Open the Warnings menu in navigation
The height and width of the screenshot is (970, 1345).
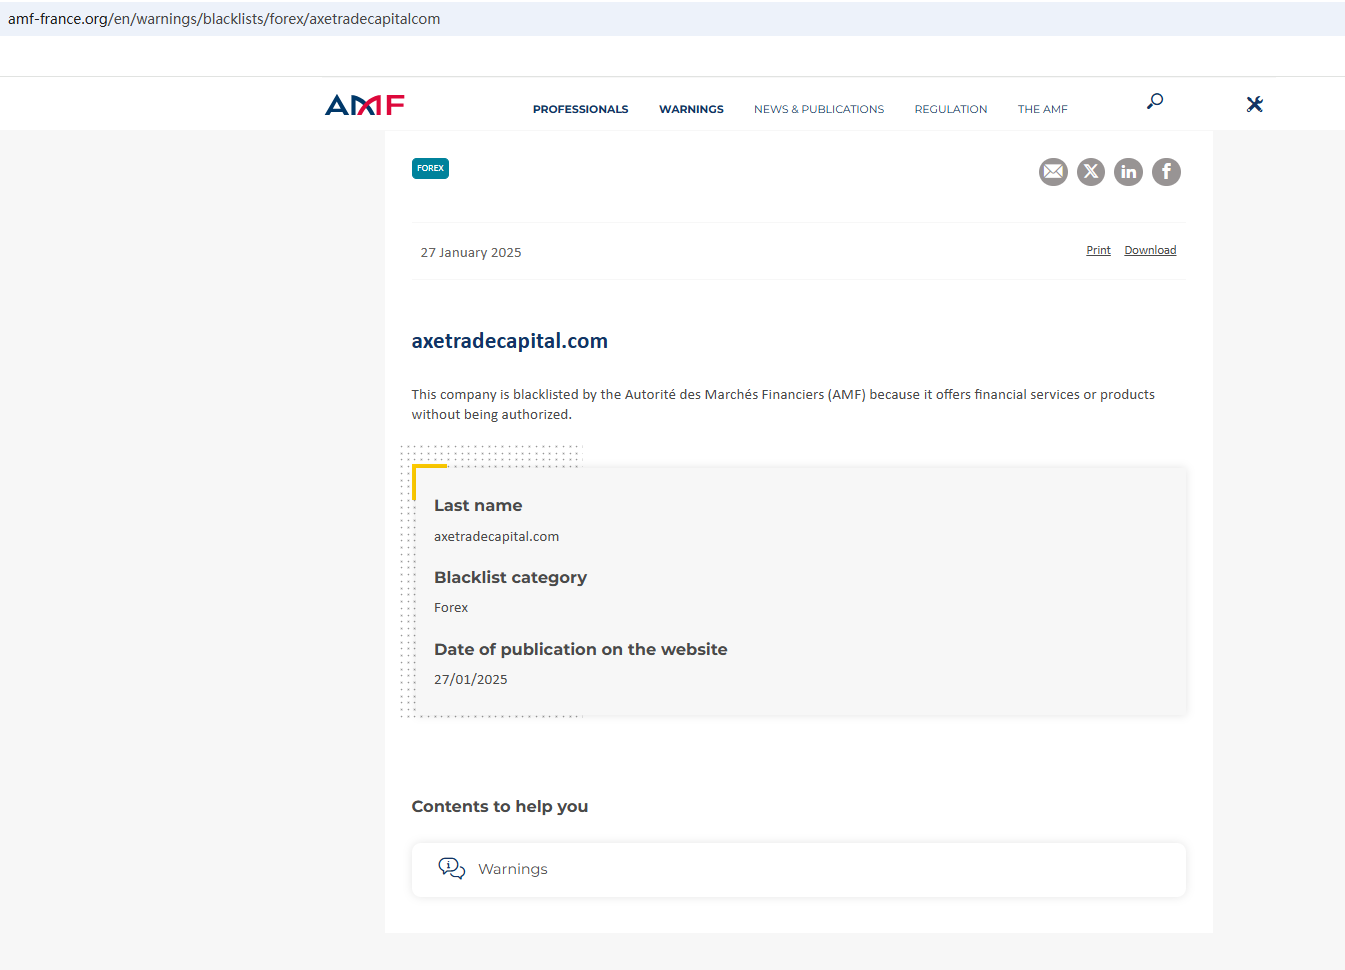(x=691, y=109)
